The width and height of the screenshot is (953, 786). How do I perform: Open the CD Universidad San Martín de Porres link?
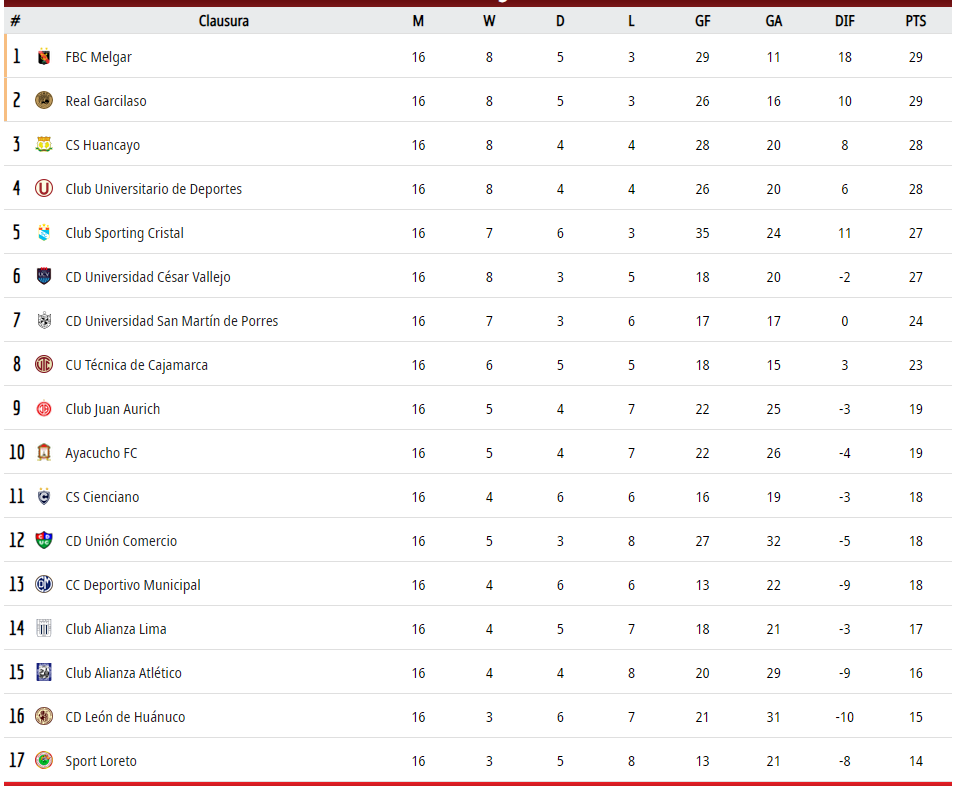pos(172,321)
